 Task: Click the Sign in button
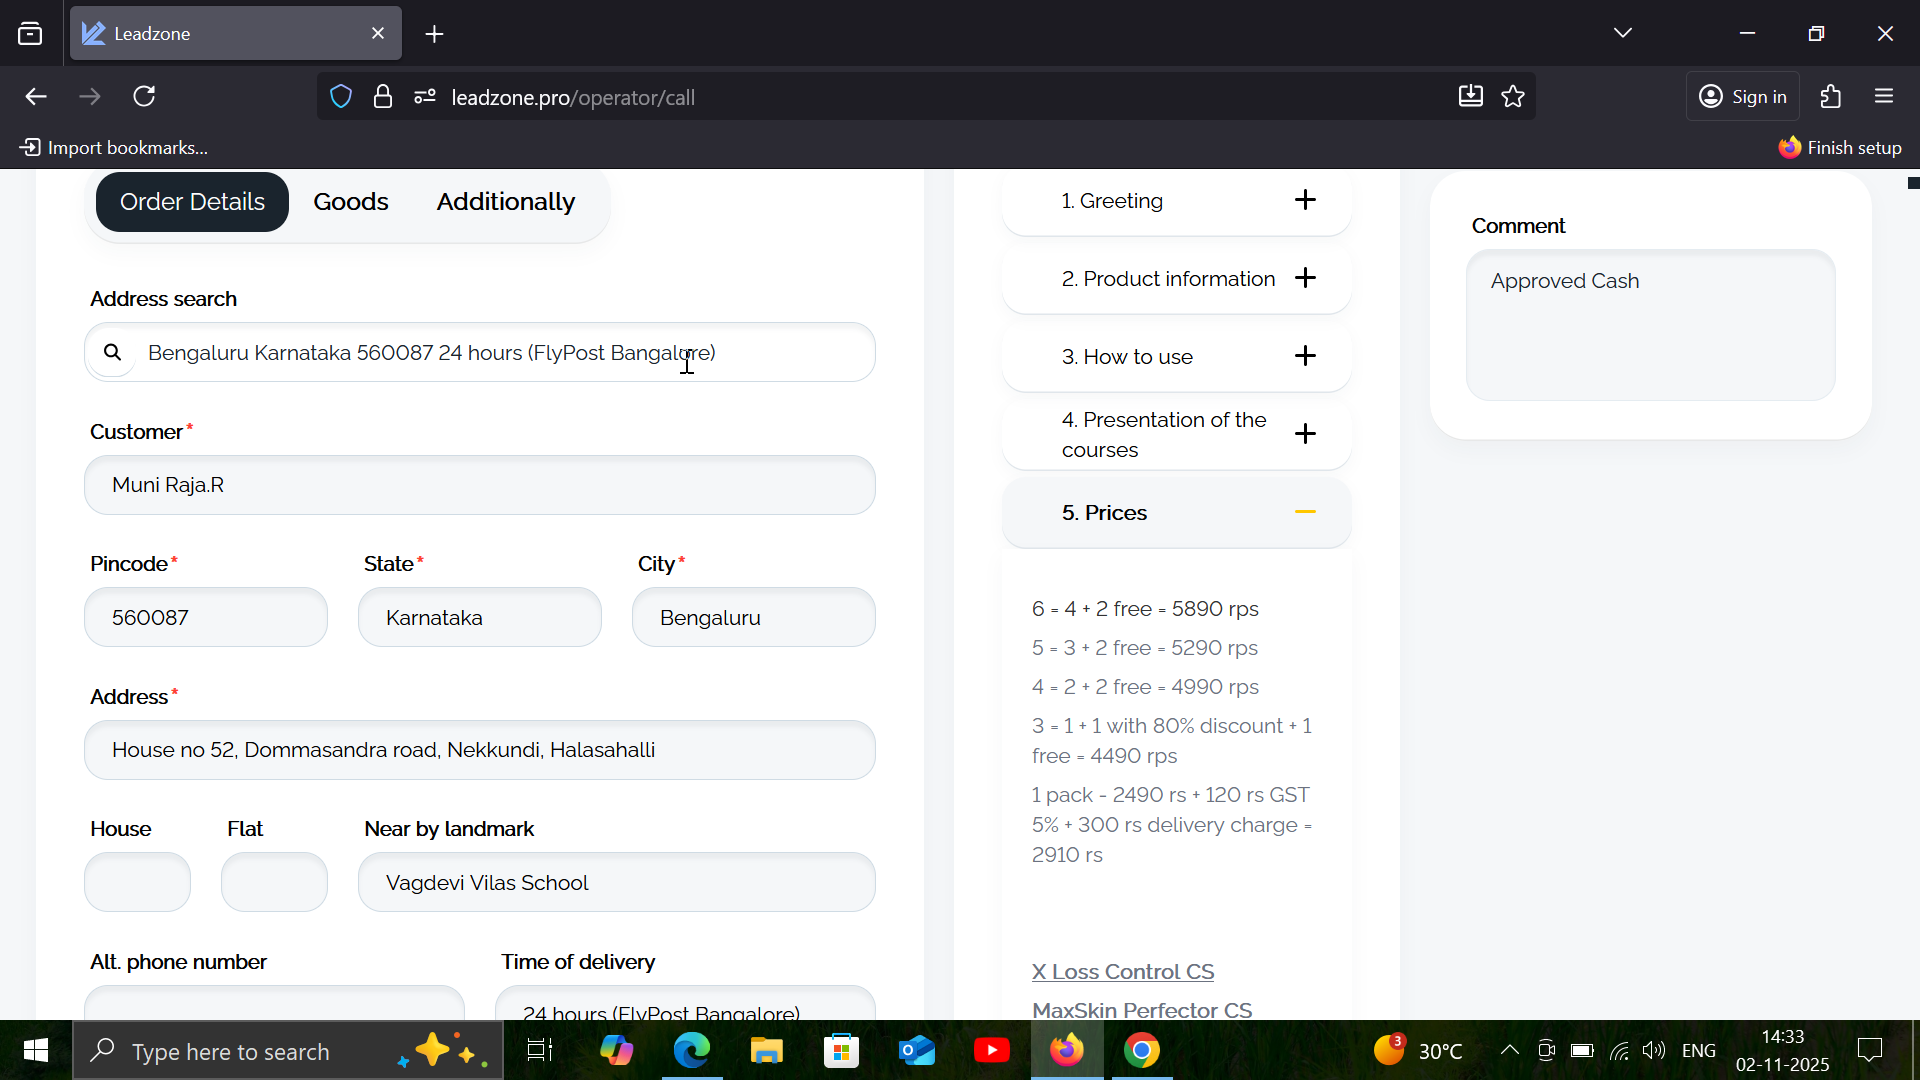pyautogui.click(x=1743, y=97)
